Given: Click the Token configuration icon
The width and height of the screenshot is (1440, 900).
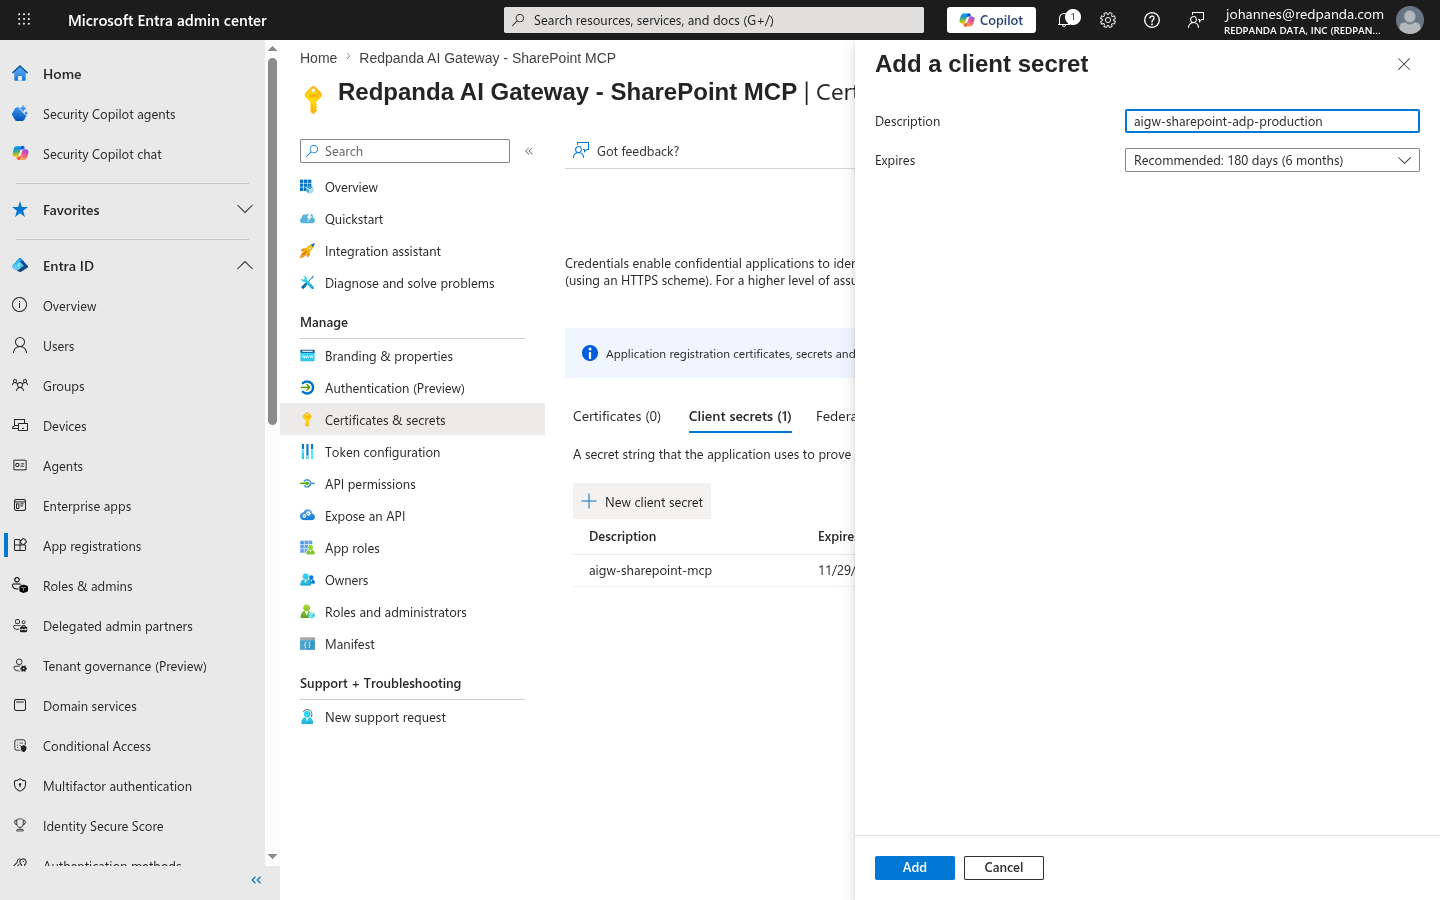Looking at the screenshot, I should coord(308,452).
